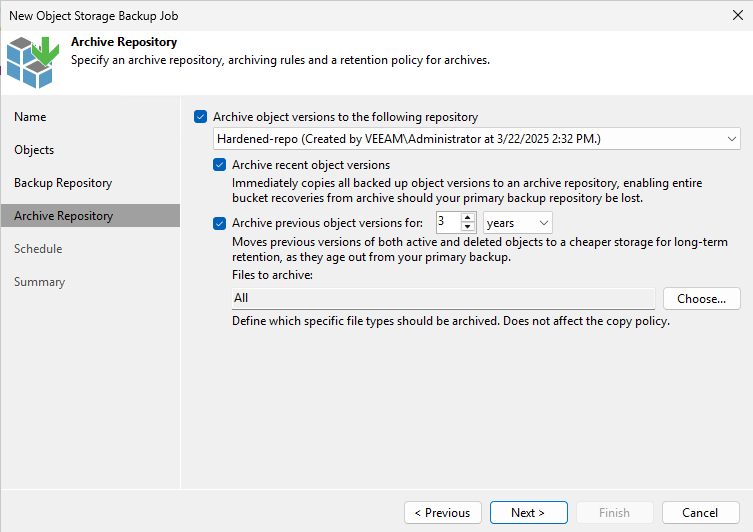
Task: Click dropdown arrow of archive repository selector
Action: [x=731, y=139]
